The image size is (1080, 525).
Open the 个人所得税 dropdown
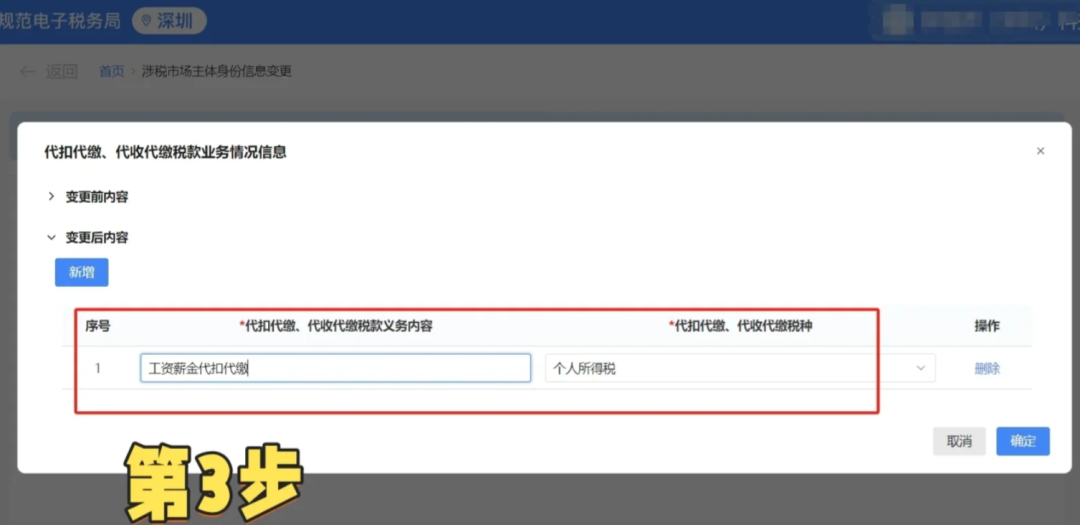click(x=740, y=368)
